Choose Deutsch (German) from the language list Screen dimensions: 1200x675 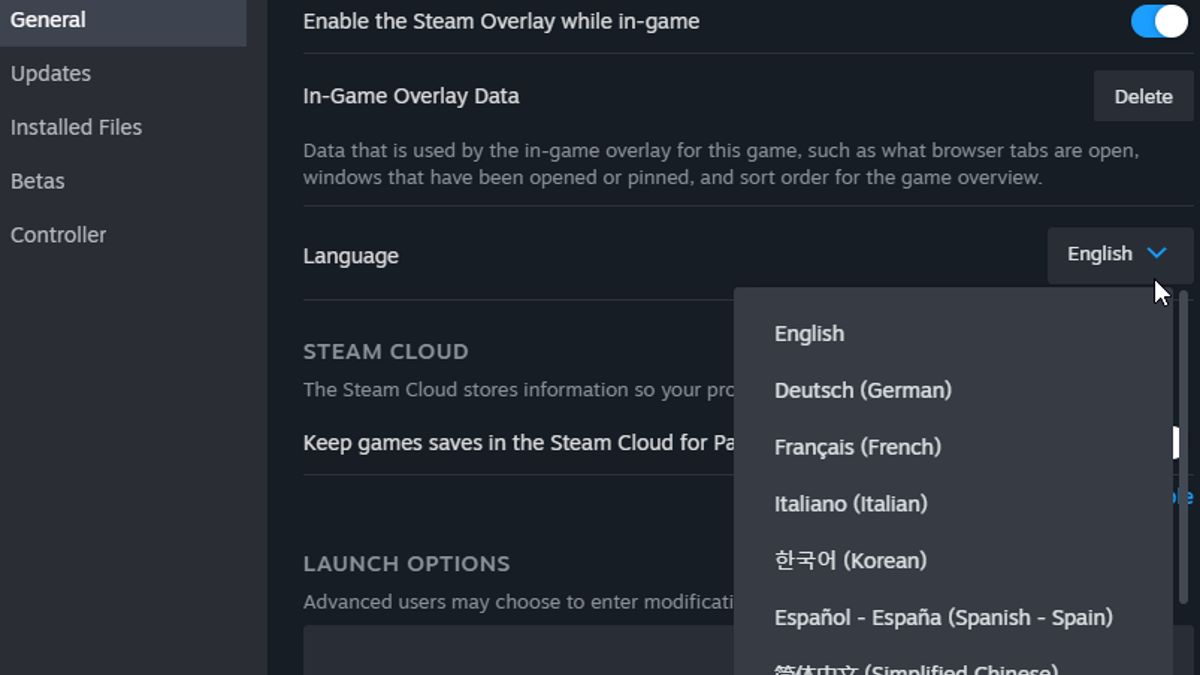[862, 390]
